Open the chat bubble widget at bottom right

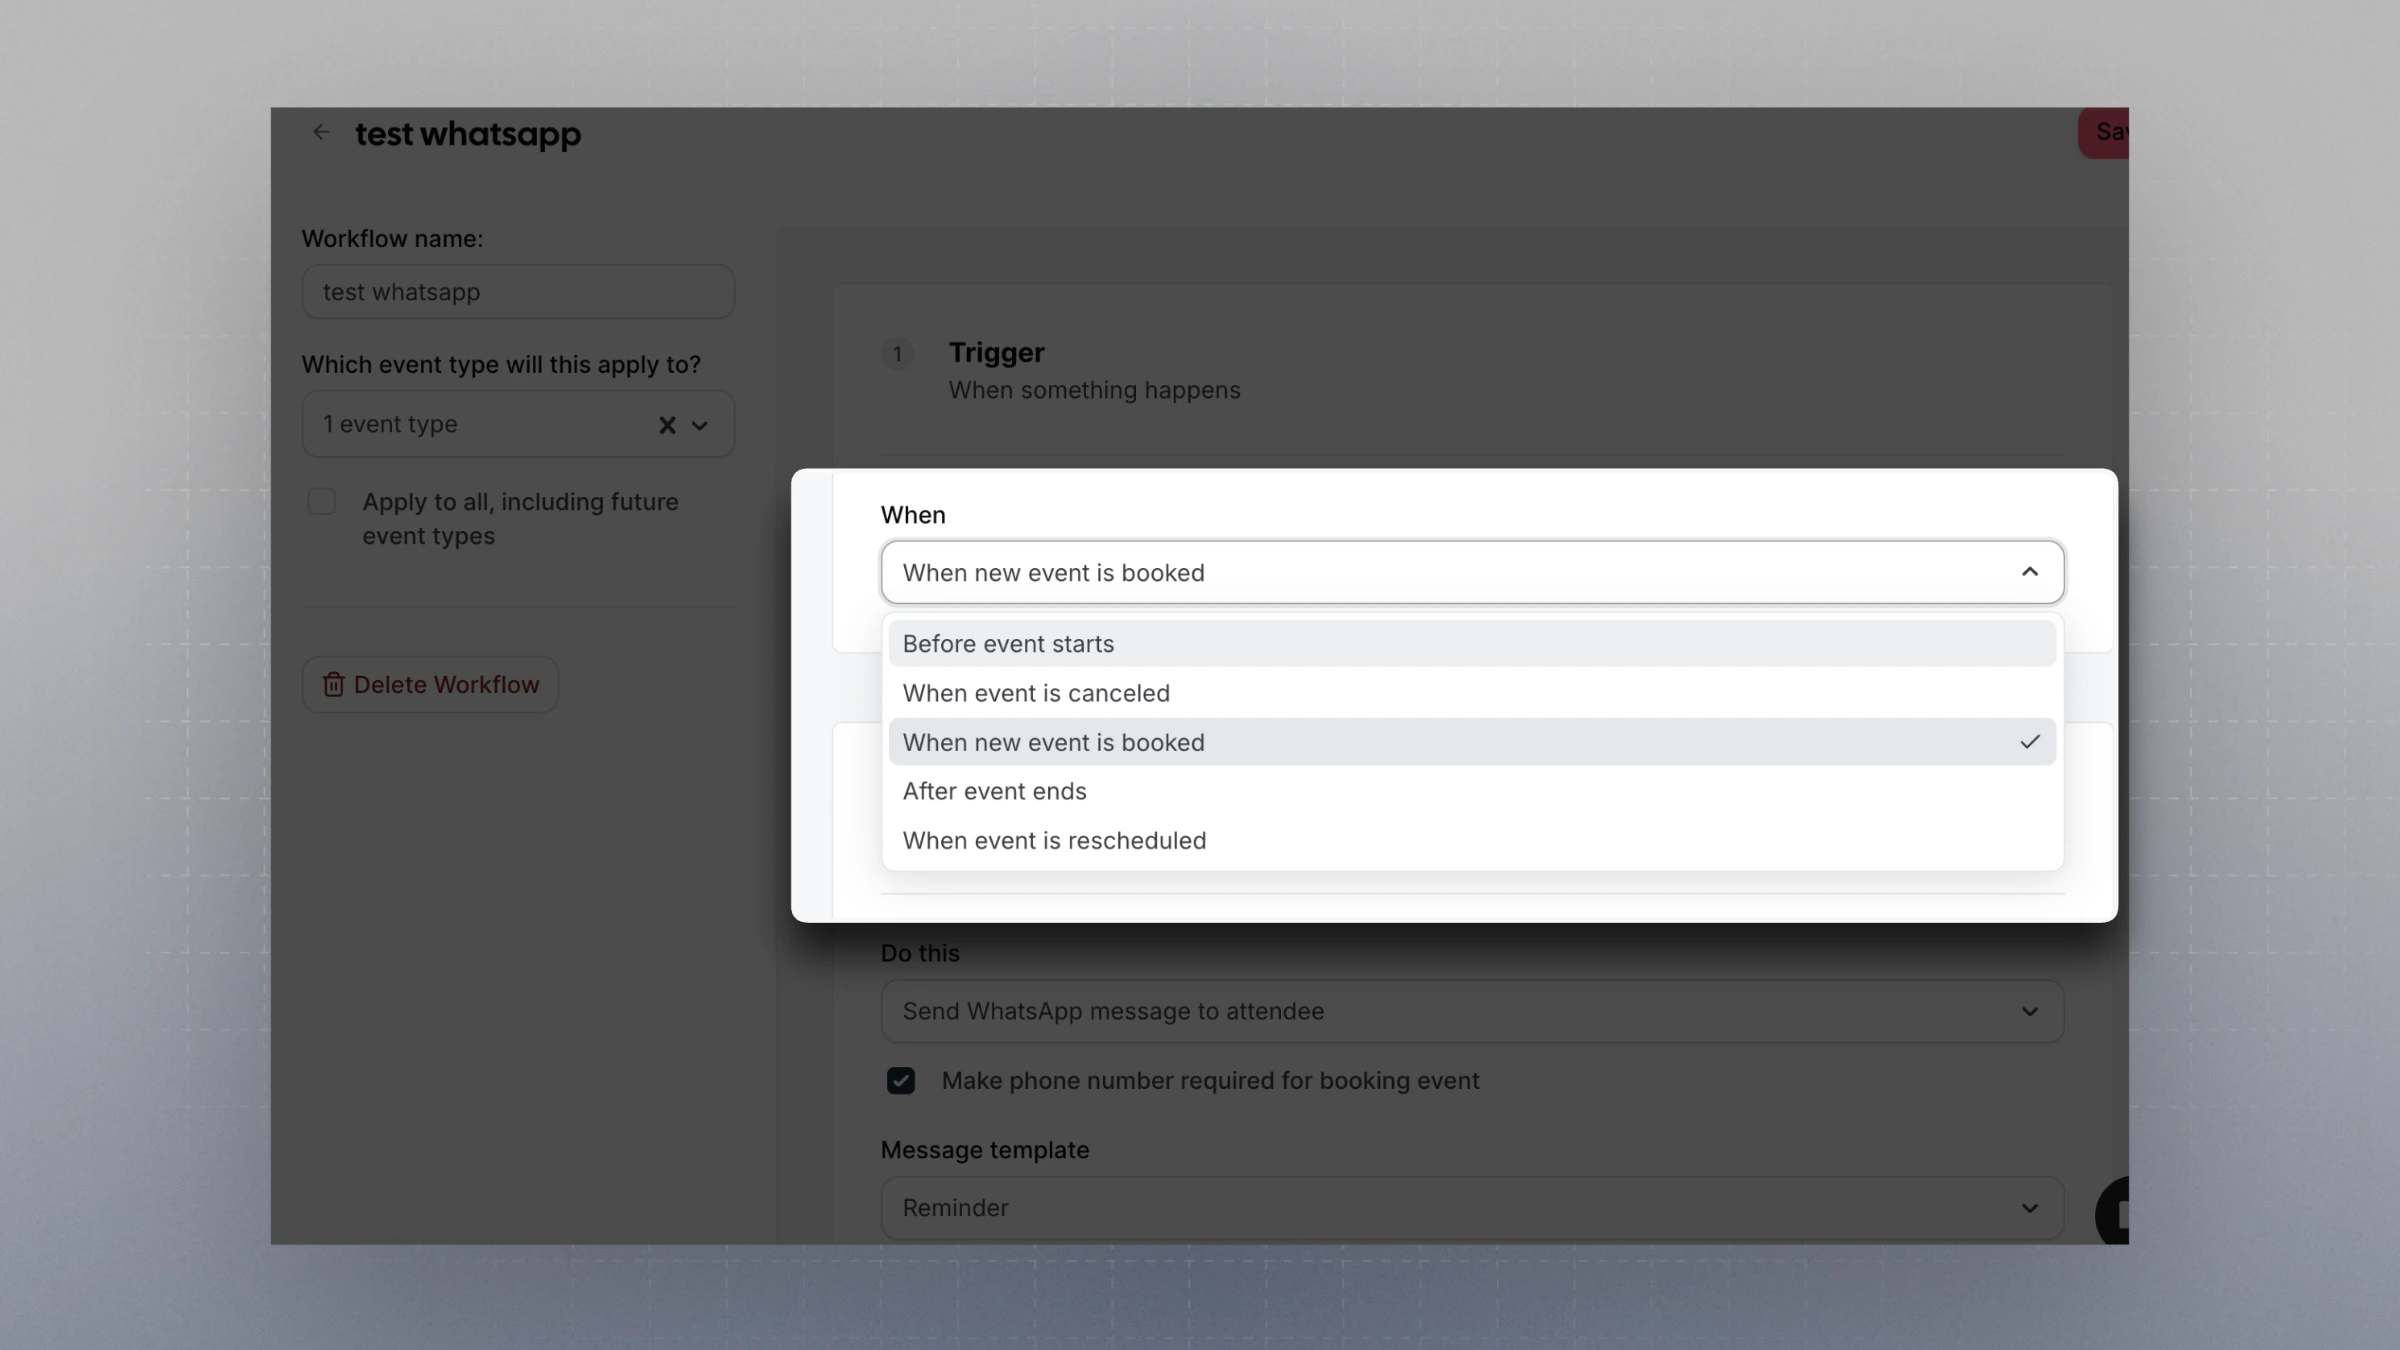[x=2114, y=1210]
